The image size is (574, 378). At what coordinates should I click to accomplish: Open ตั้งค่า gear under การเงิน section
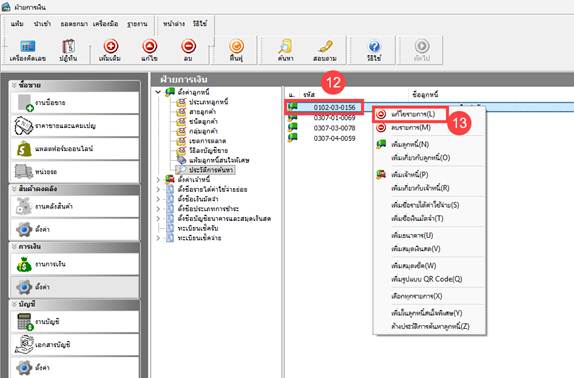[75, 287]
